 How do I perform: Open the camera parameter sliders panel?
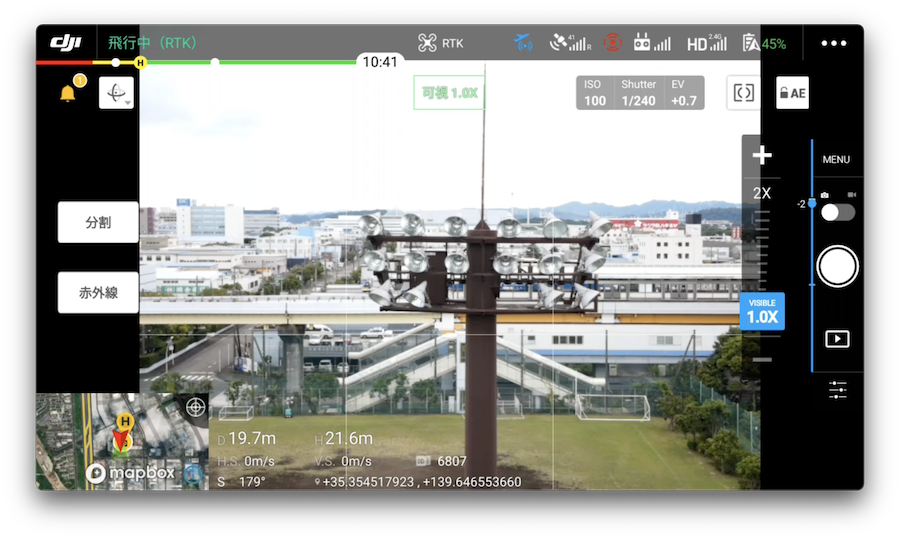click(x=837, y=390)
